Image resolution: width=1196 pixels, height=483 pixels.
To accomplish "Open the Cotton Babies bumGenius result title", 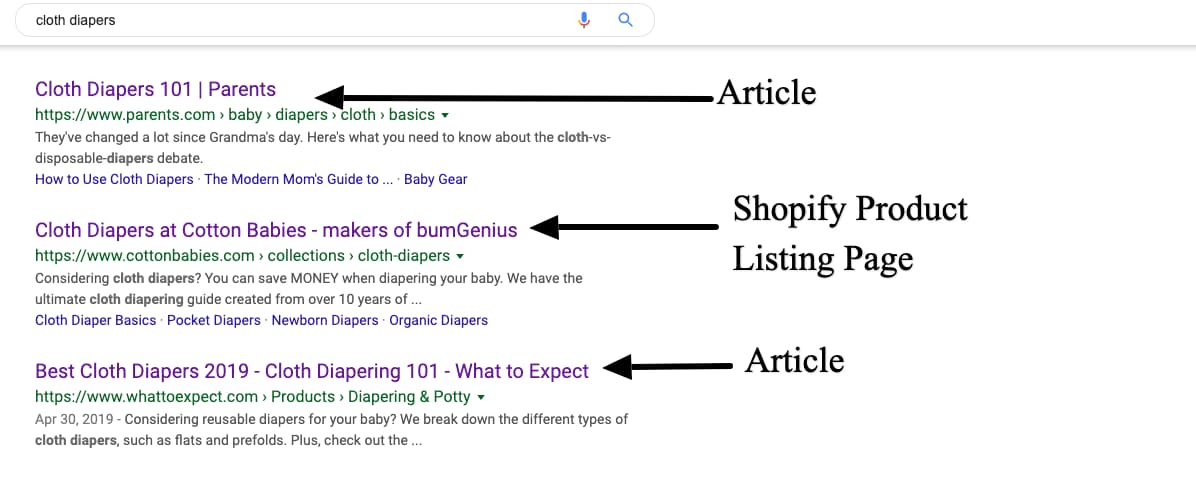I will click(276, 230).
